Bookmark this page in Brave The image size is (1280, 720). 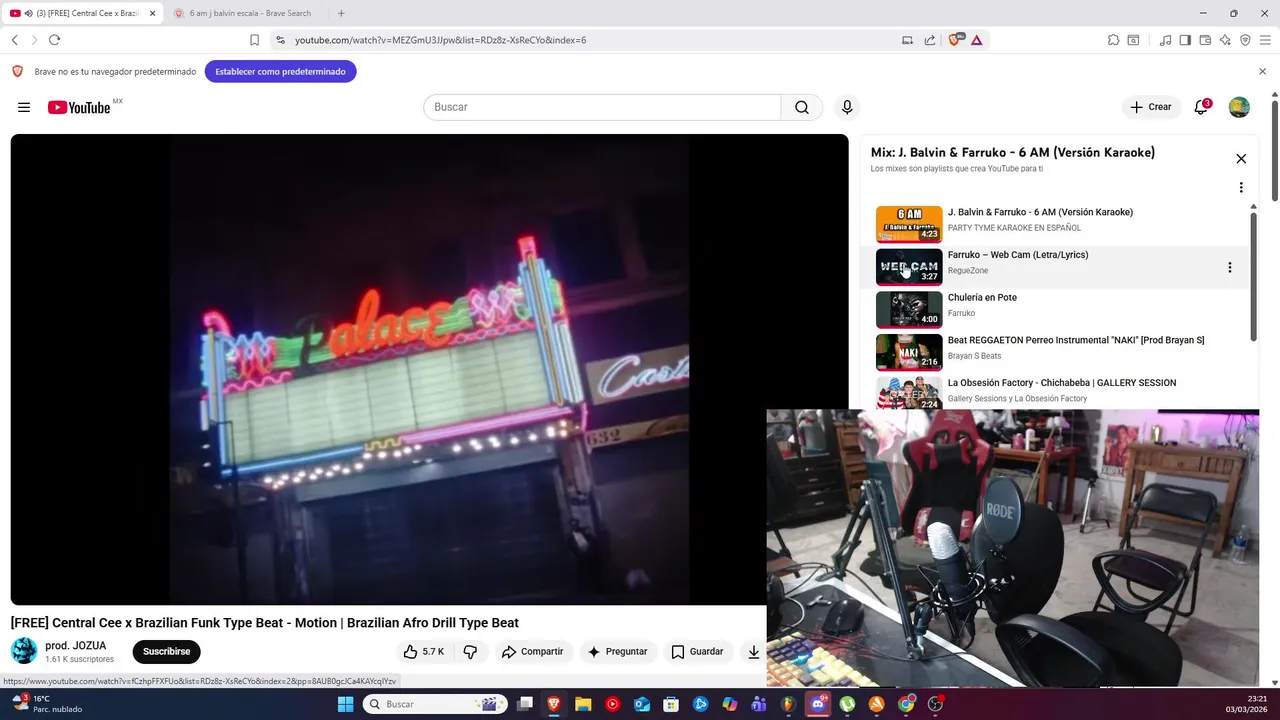254,40
